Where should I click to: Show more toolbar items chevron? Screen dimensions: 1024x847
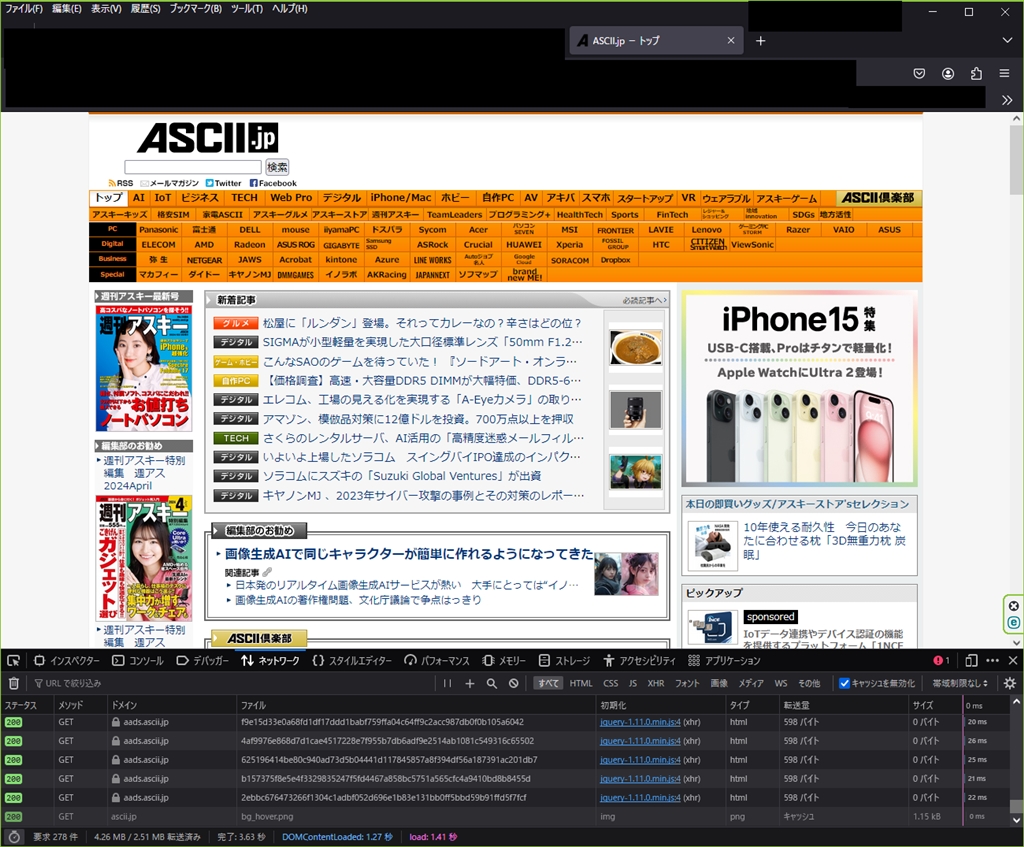(1007, 100)
